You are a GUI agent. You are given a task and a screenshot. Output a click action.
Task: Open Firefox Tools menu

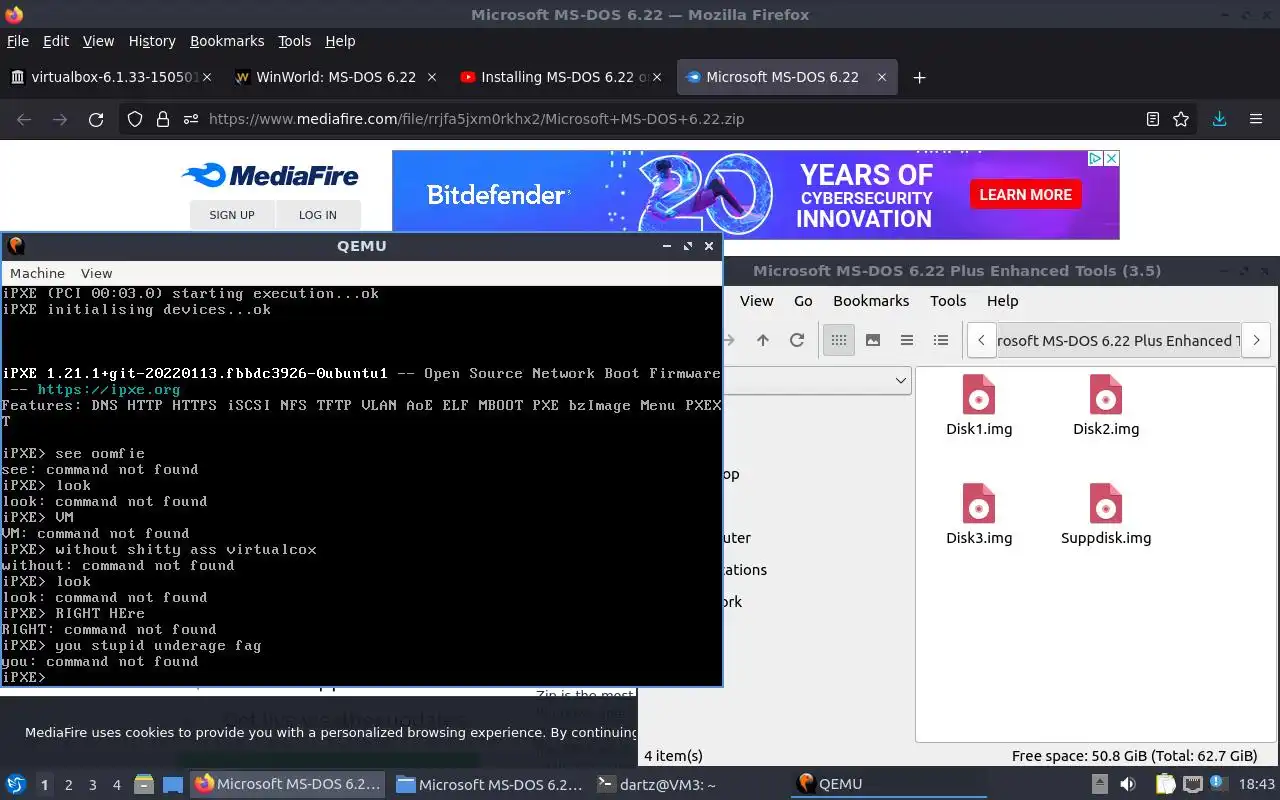pyautogui.click(x=295, y=41)
